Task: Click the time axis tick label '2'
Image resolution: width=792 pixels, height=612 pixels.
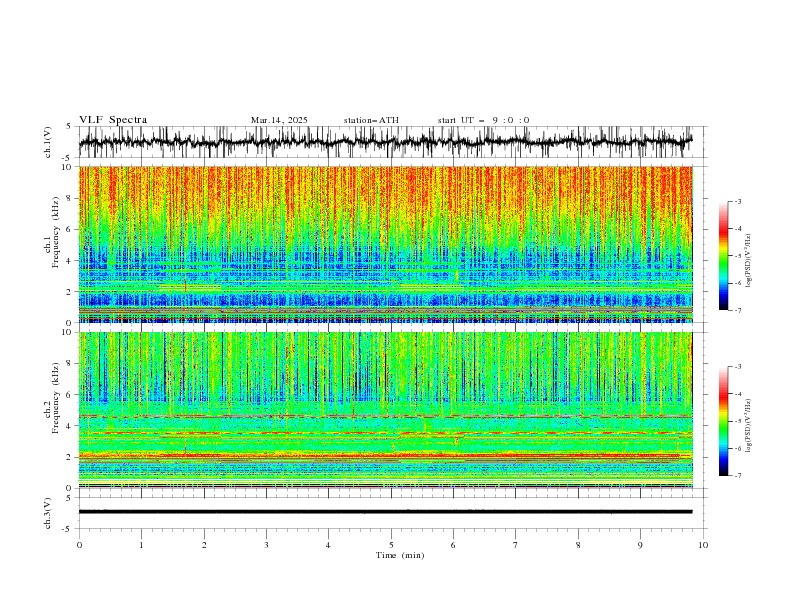Action: (x=204, y=545)
